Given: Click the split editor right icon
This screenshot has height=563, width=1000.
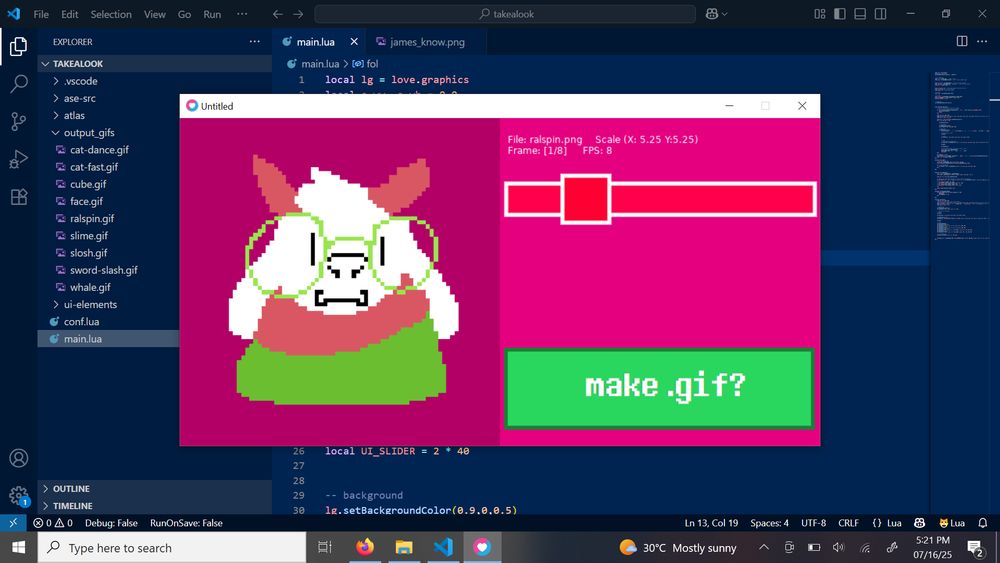Looking at the screenshot, I should [x=962, y=41].
